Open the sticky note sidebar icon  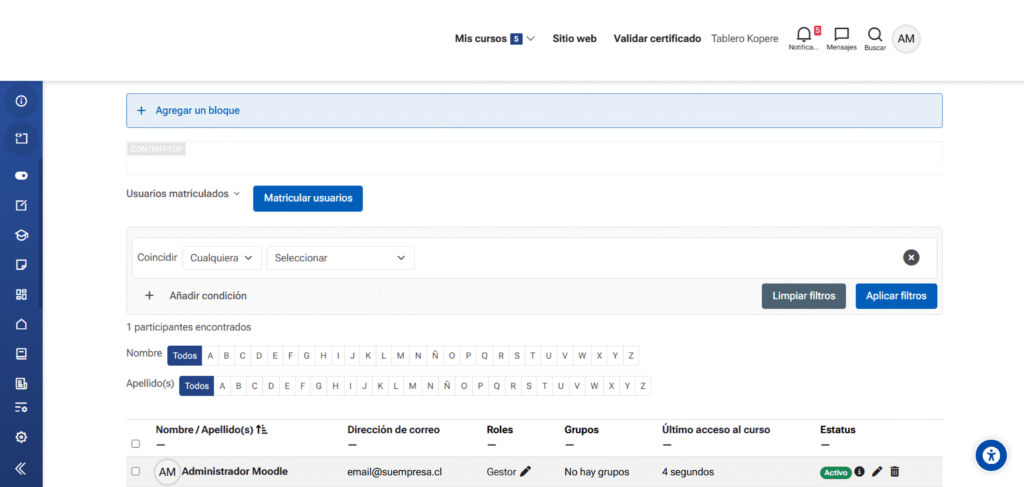[21, 264]
